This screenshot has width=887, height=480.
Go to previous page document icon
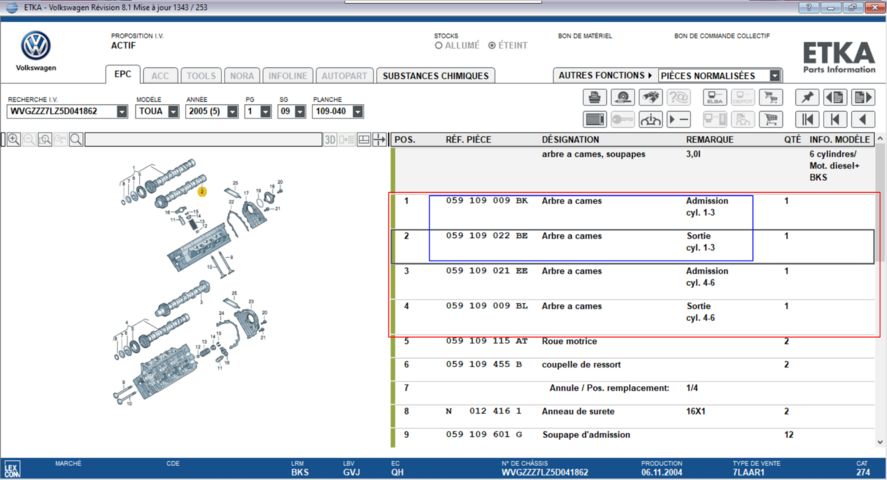click(x=835, y=97)
